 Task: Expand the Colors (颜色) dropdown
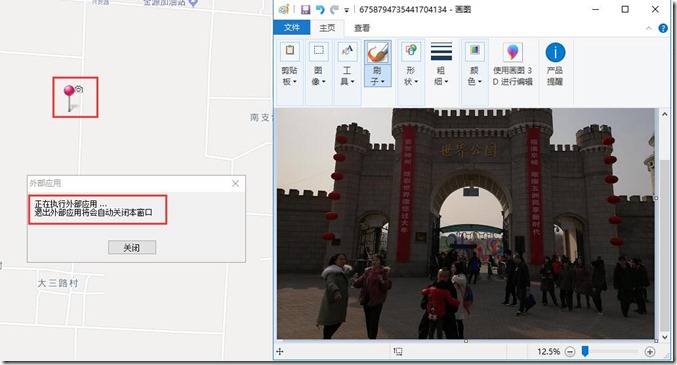click(474, 64)
